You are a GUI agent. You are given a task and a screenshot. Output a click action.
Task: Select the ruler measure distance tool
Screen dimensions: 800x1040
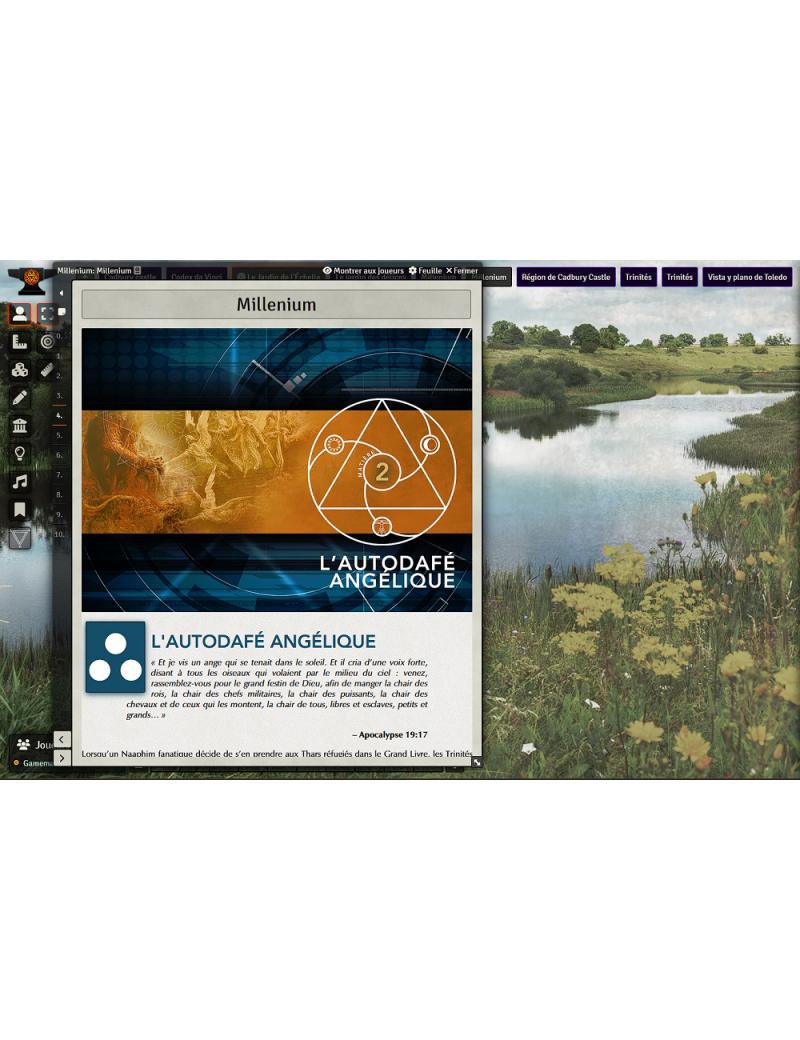[x=46, y=369]
